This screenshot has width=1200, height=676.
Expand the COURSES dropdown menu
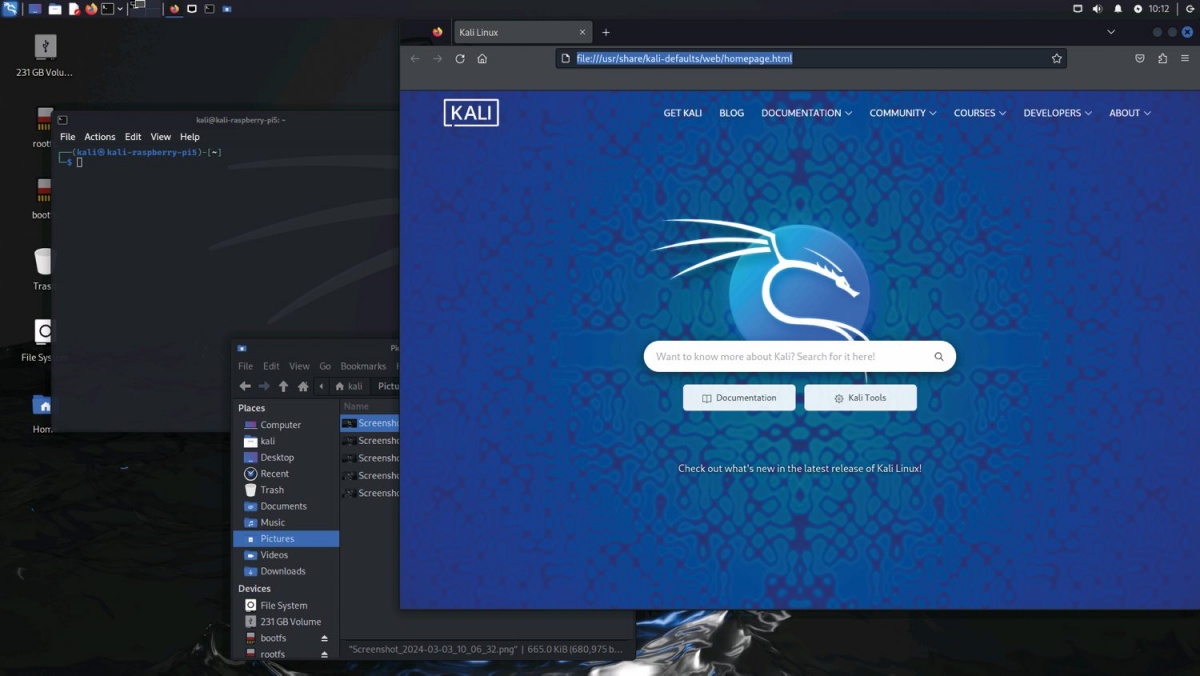coord(979,113)
